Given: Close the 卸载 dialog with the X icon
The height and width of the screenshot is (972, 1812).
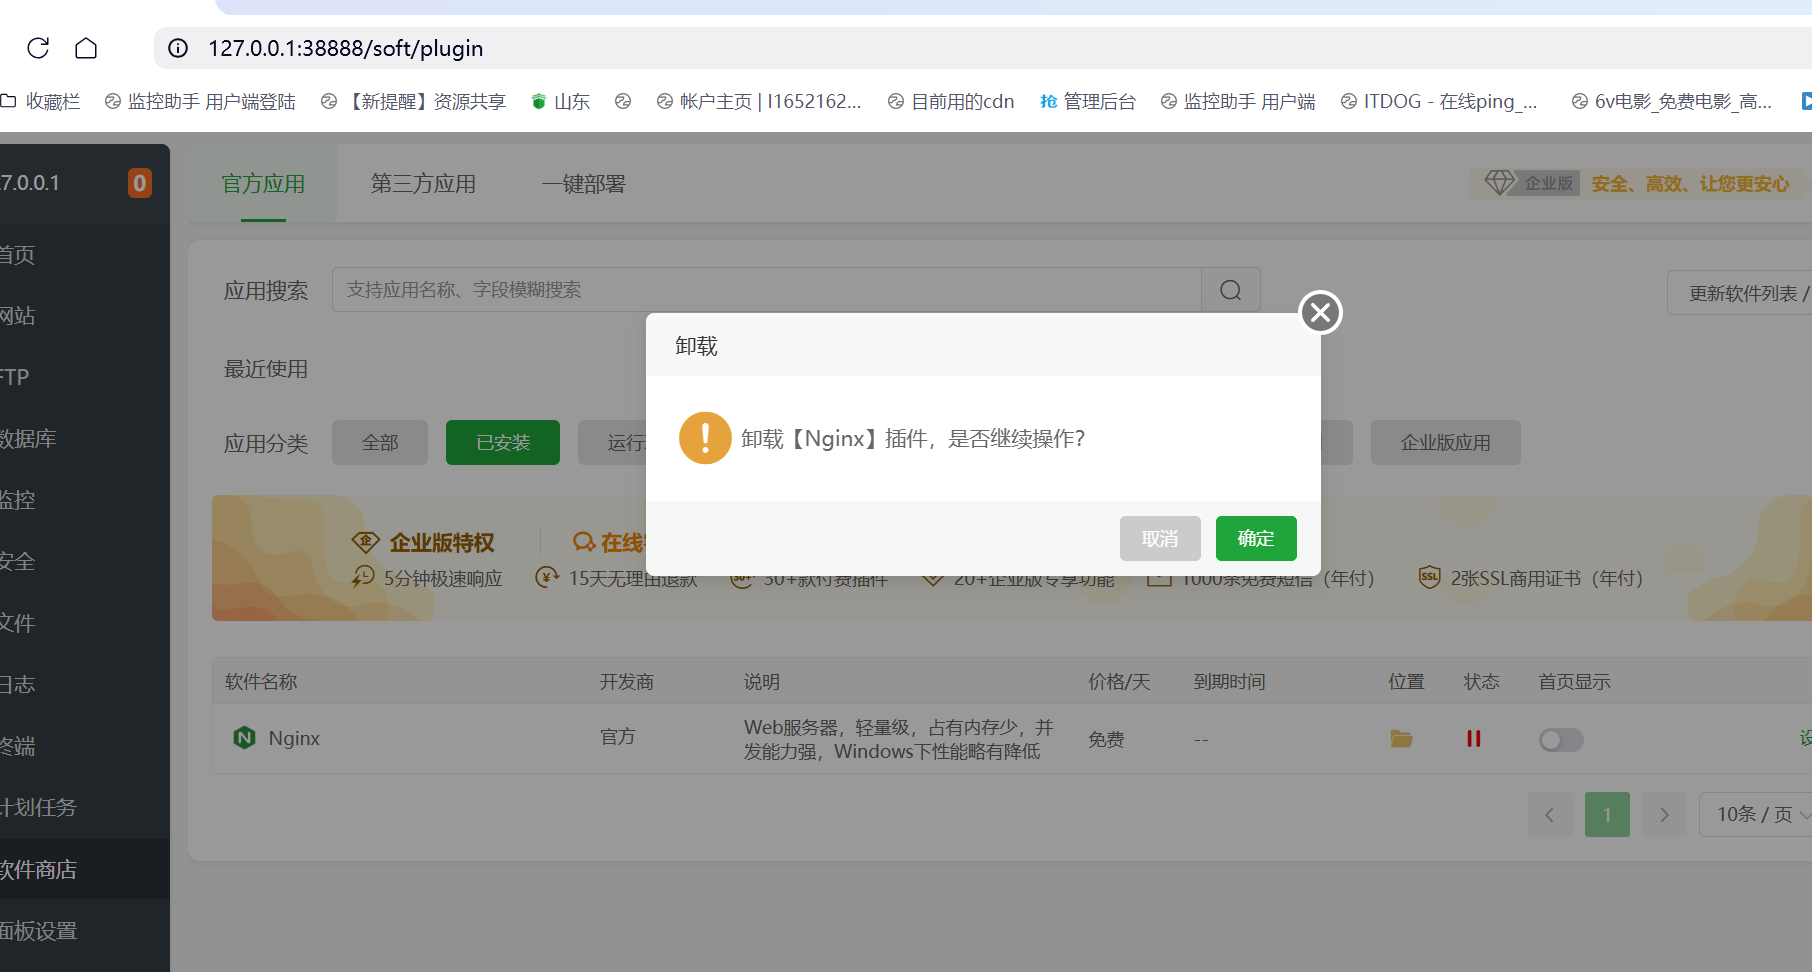Looking at the screenshot, I should (x=1320, y=312).
